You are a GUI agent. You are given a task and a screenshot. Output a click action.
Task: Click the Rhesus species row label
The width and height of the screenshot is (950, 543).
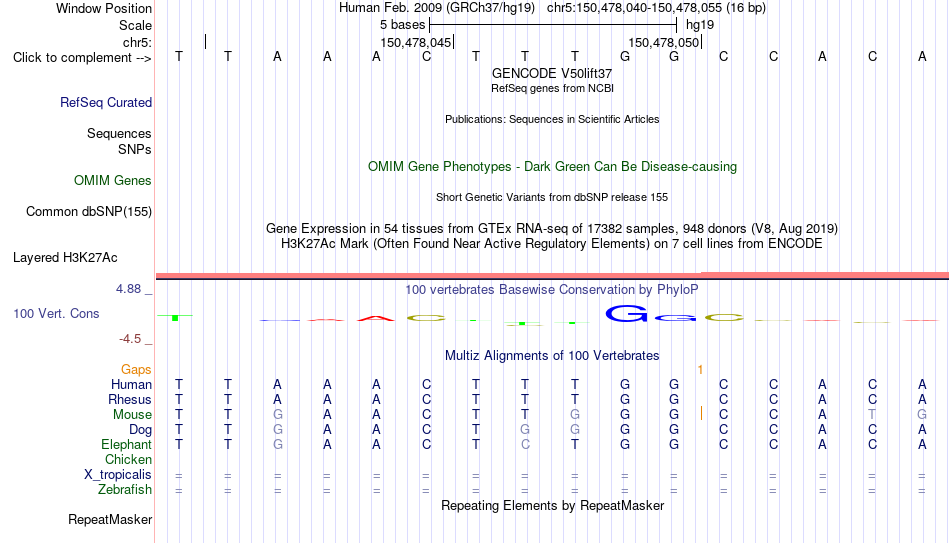click(130, 399)
